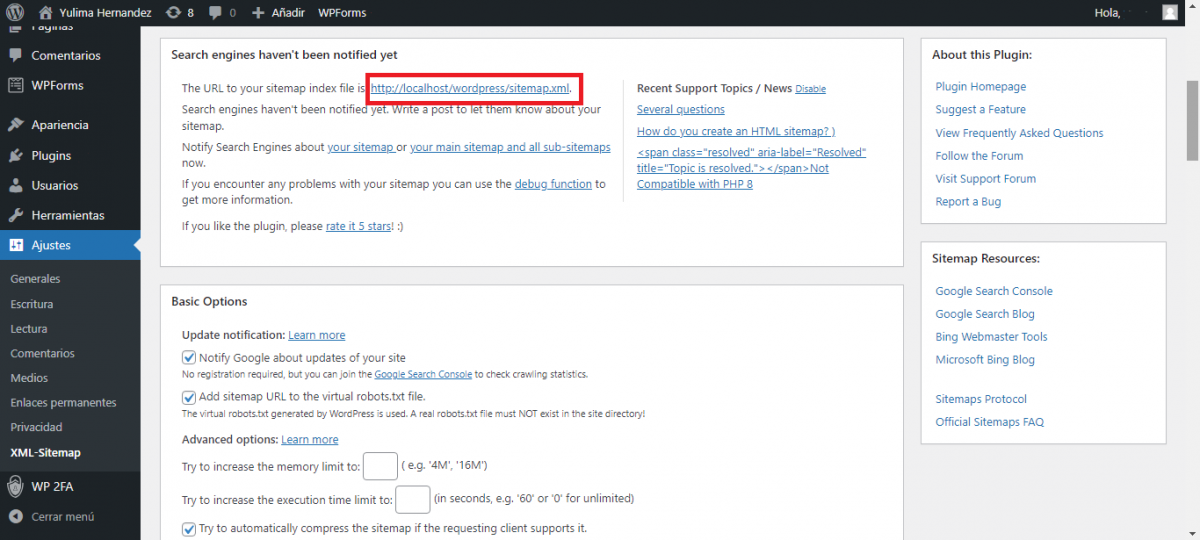Open the localhost sitemap.xml link
Viewport: 1200px width, 540px height.
pyautogui.click(x=469, y=88)
